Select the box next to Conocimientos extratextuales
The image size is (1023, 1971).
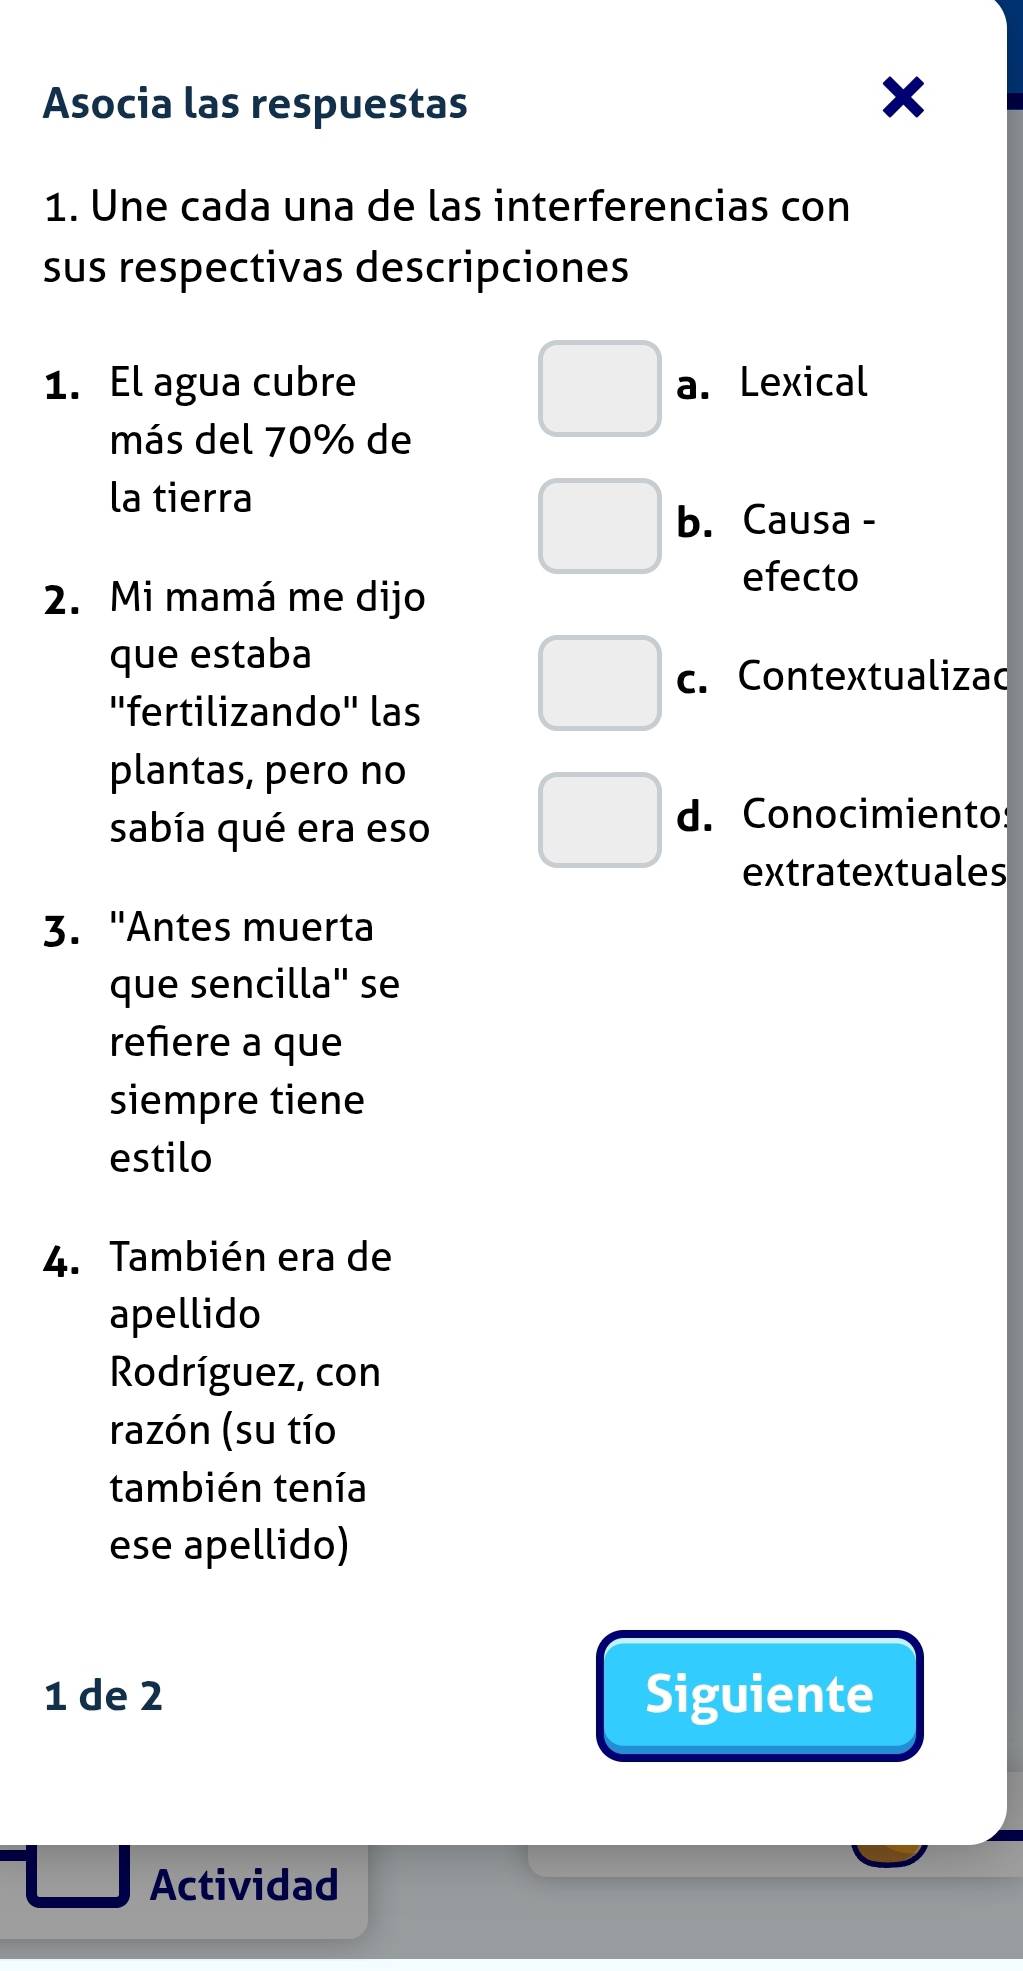[x=599, y=822]
